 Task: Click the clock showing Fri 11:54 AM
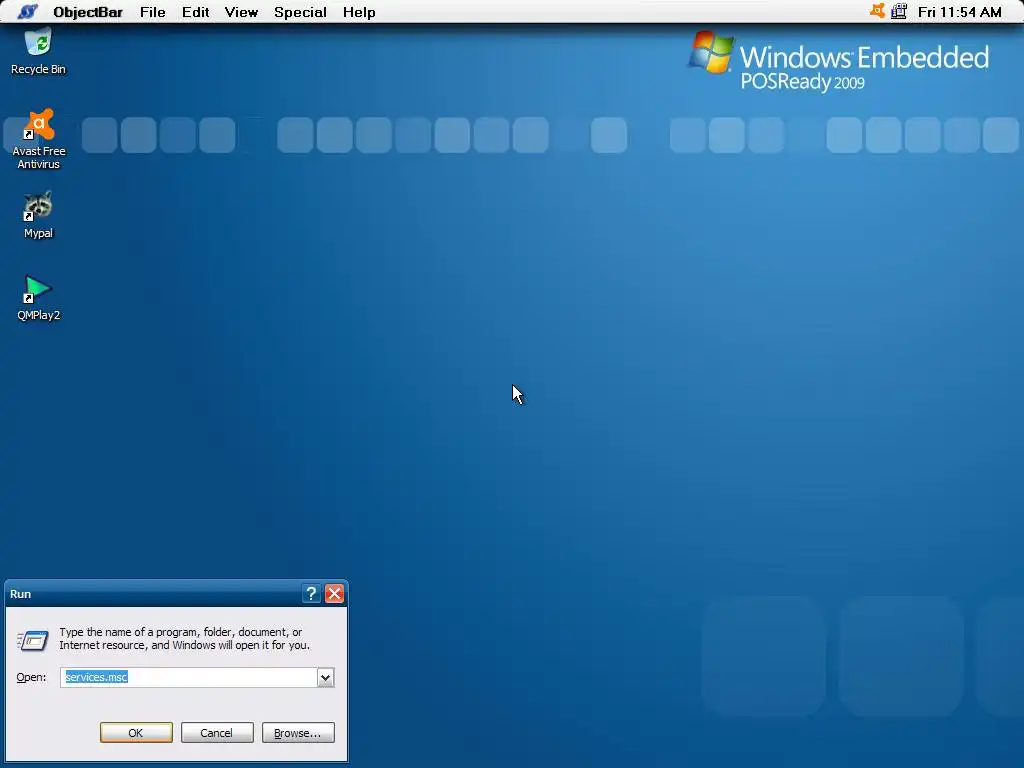pyautogui.click(x=959, y=12)
